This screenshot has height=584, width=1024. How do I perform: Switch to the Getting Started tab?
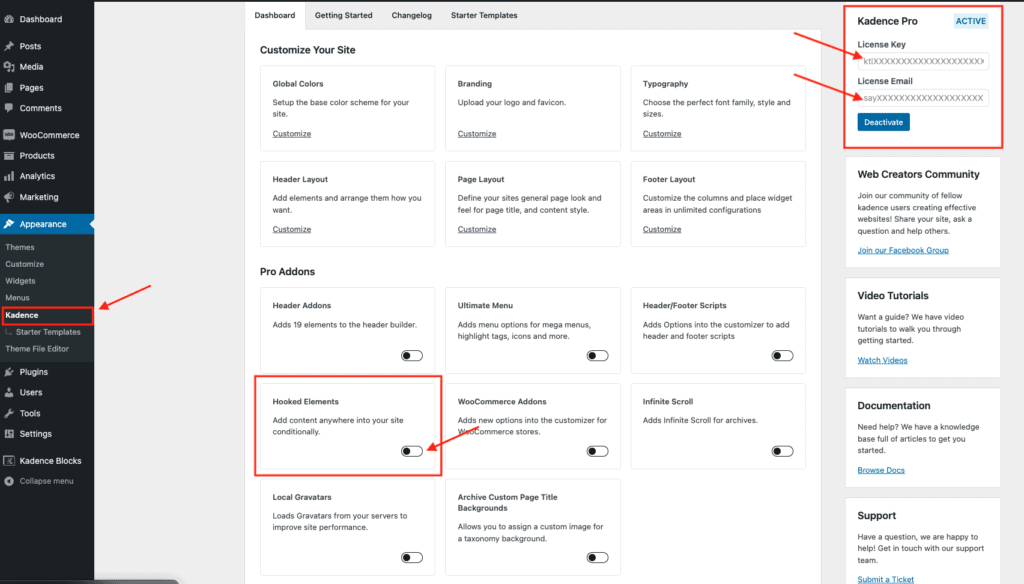344,15
